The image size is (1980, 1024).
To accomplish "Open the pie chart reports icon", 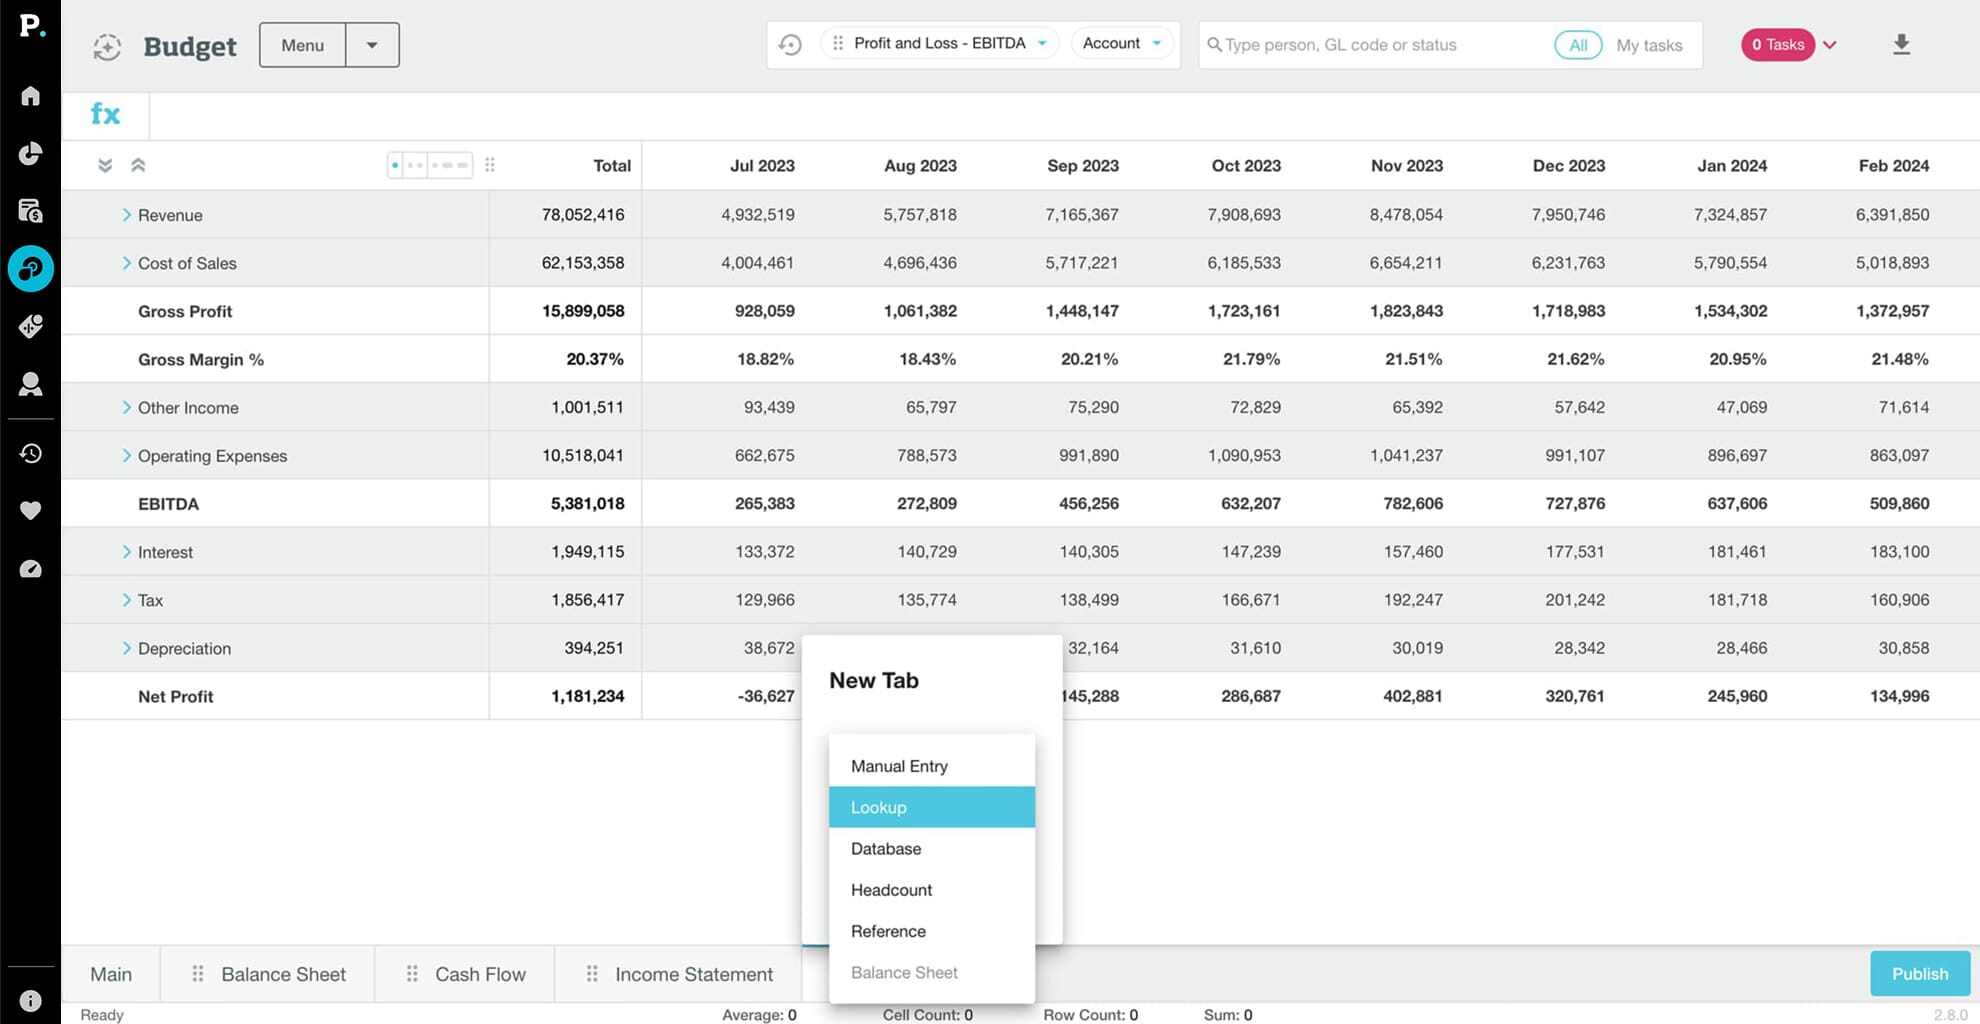I will (30, 153).
